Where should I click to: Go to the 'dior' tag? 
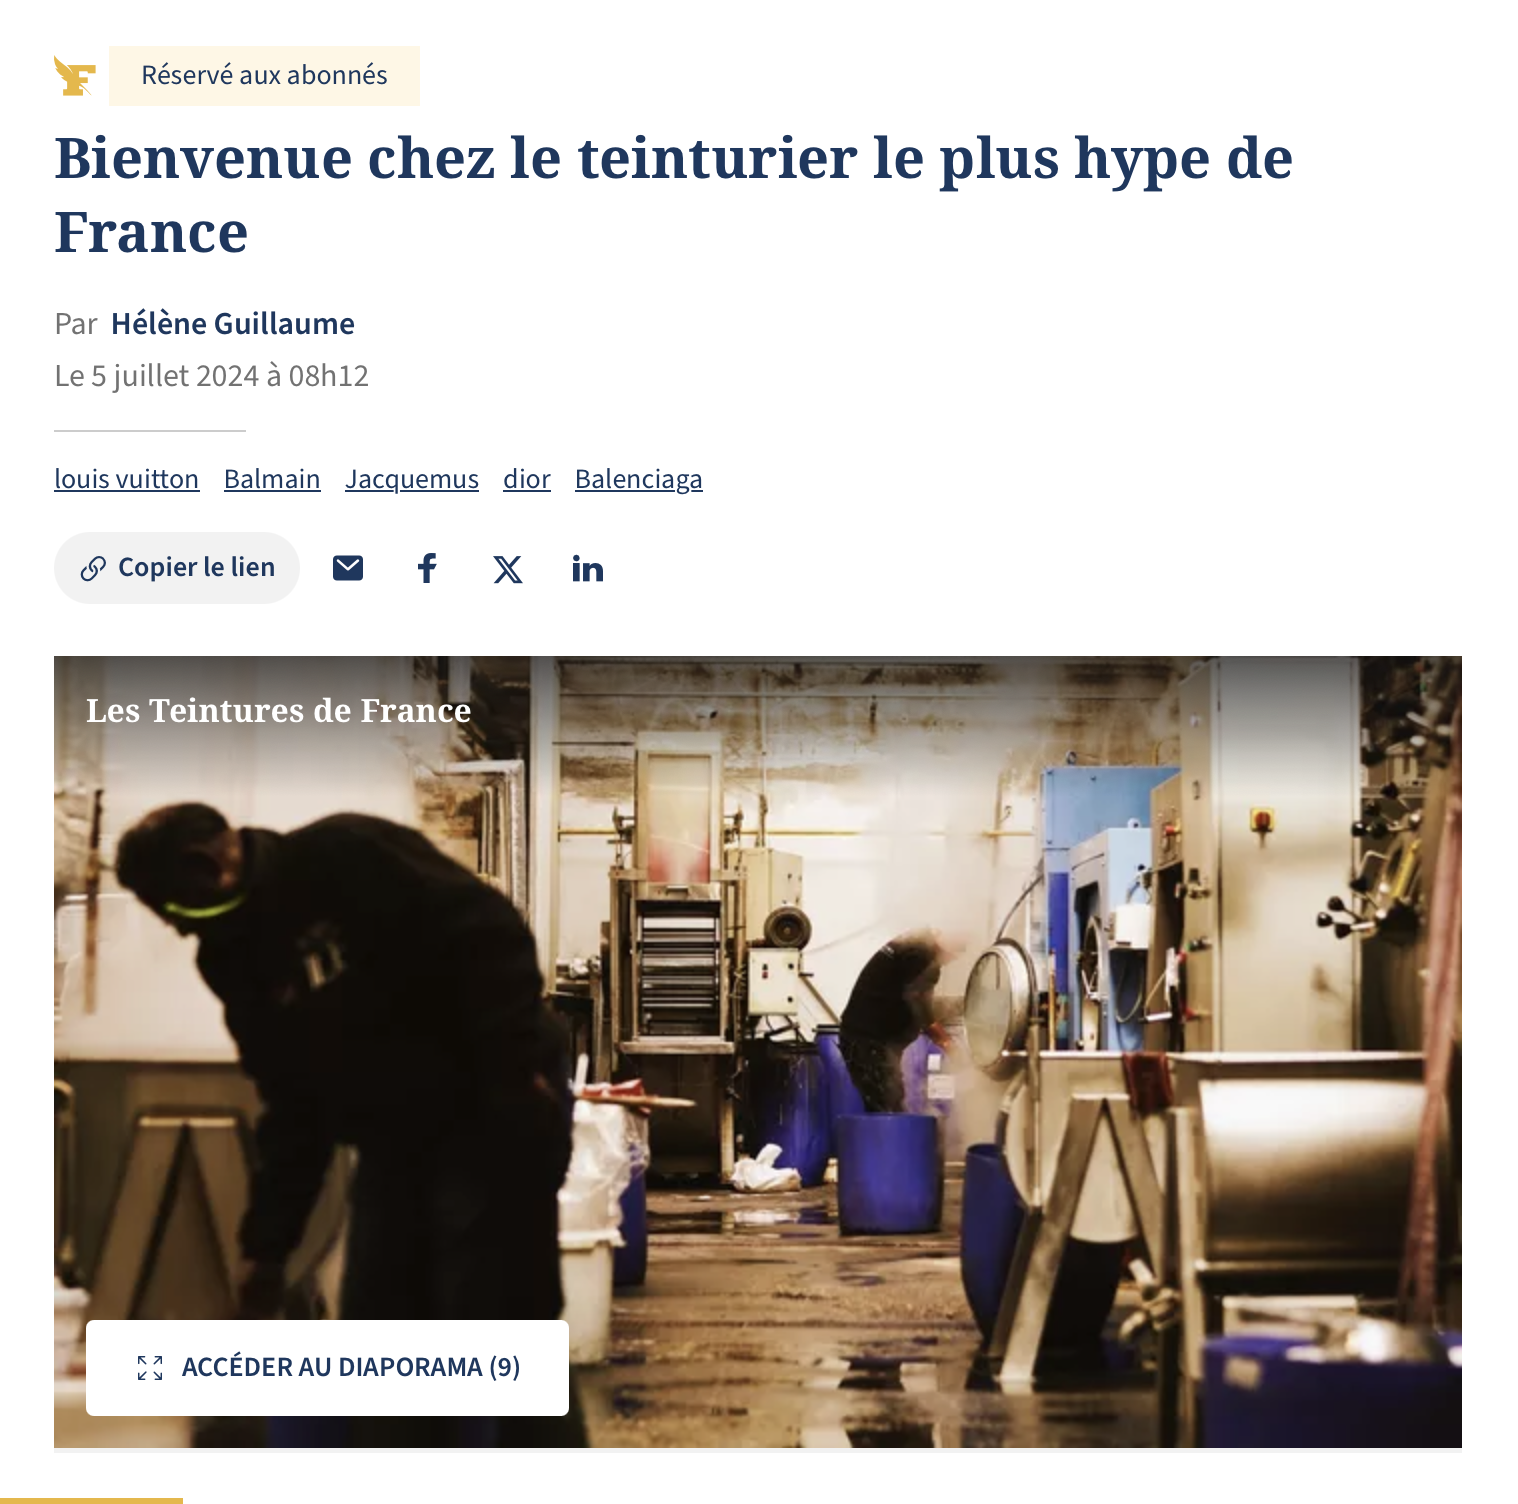pyautogui.click(x=527, y=479)
